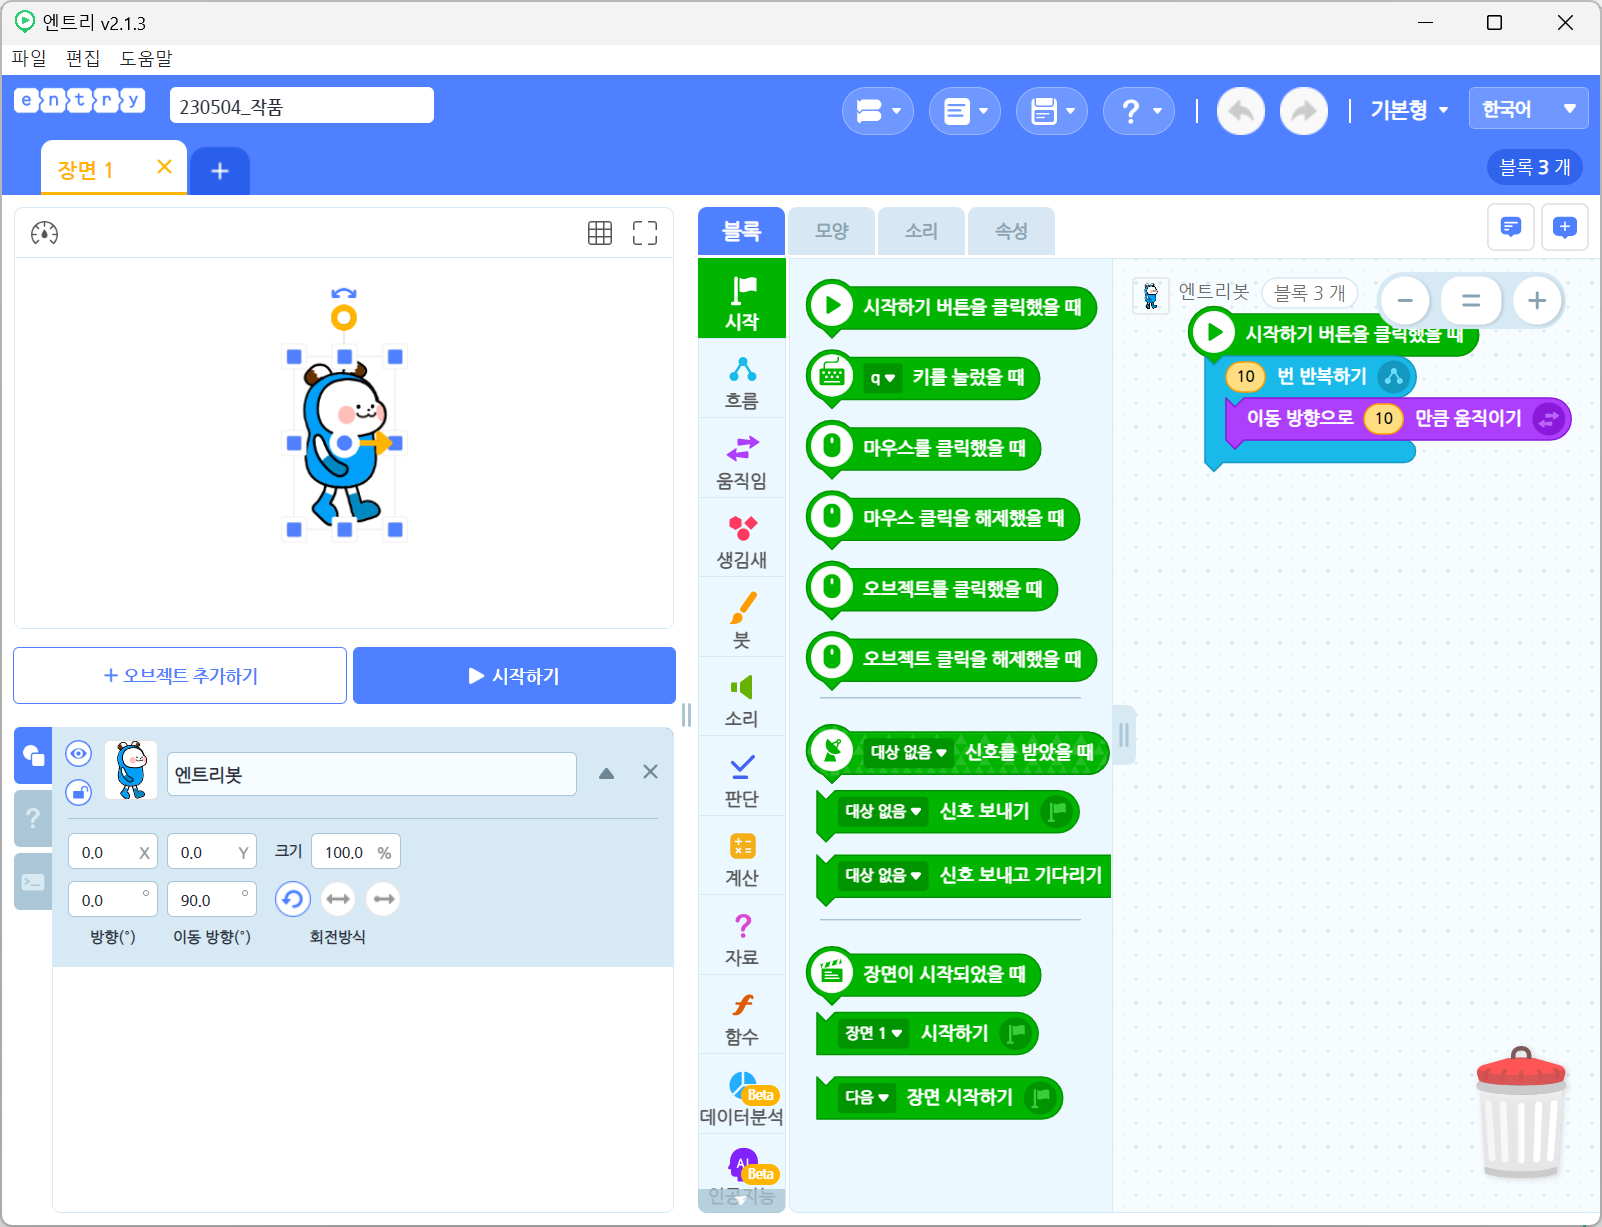The height and width of the screenshot is (1227, 1602).
Task: Toggle 엔트리봇 object visibility eye
Action: pyautogui.click(x=79, y=753)
